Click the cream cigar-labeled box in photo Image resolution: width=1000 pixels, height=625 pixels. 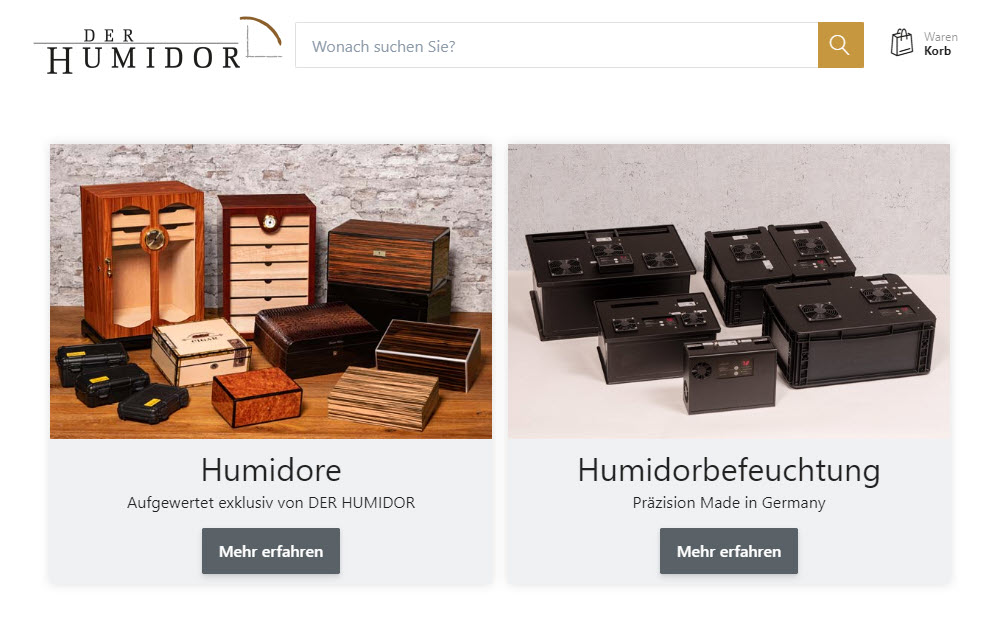click(x=200, y=351)
